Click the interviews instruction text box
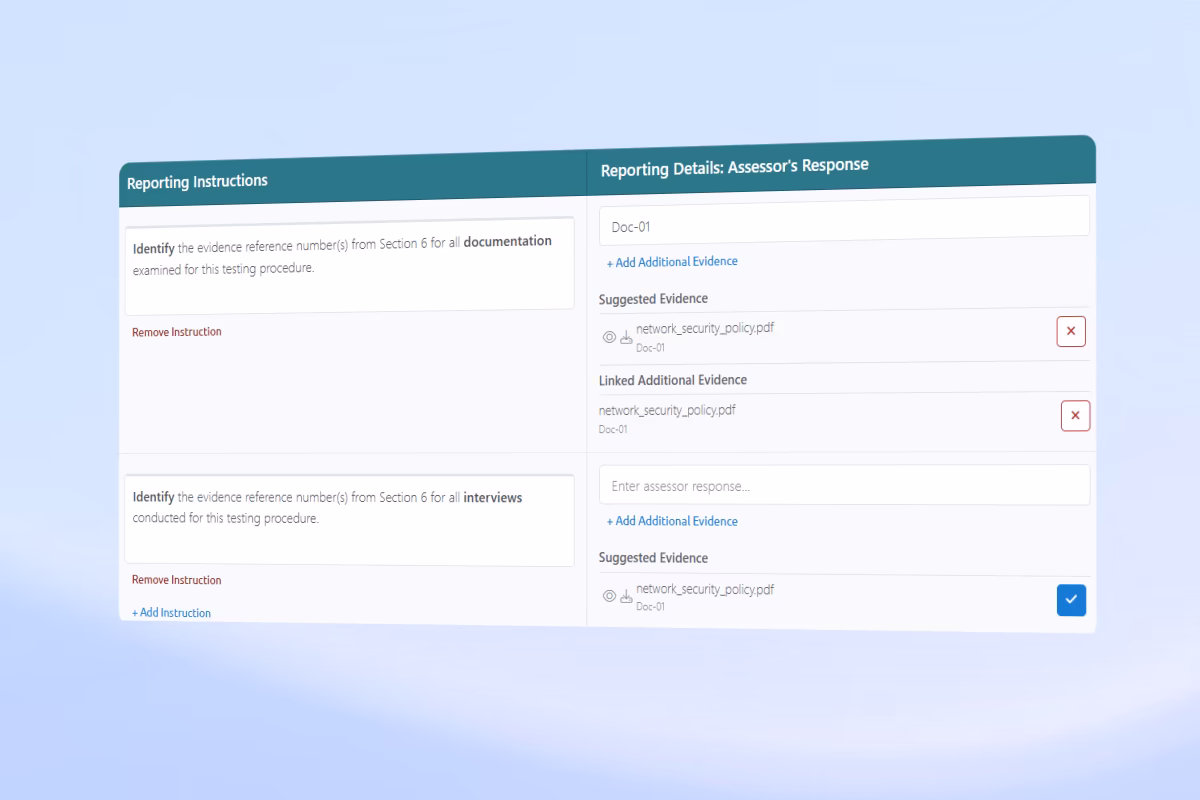The image size is (1200, 800). click(349, 520)
